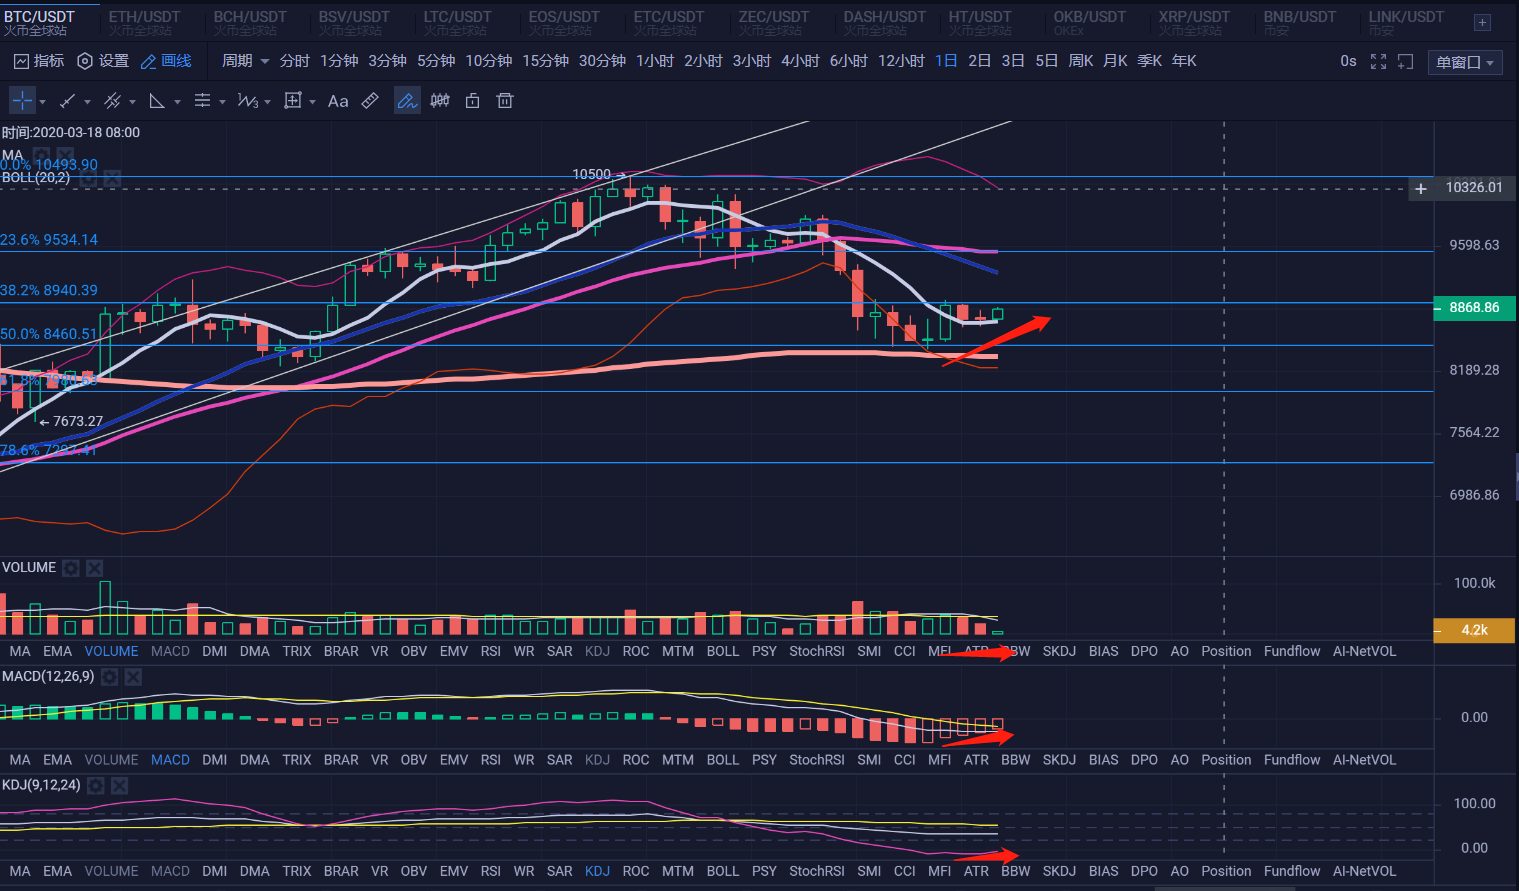1519x891 pixels.
Task: Close the MACD(12,26,9) panel
Action: click(133, 677)
